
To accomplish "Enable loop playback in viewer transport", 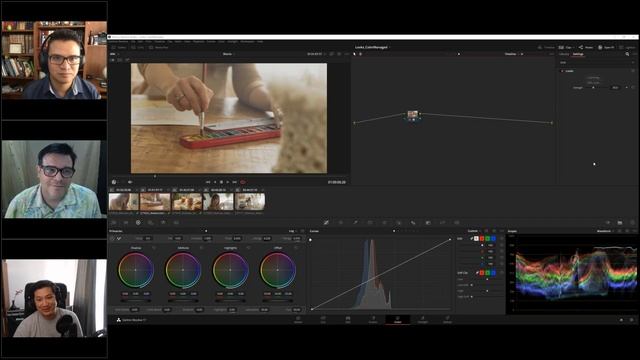I will (243, 182).
